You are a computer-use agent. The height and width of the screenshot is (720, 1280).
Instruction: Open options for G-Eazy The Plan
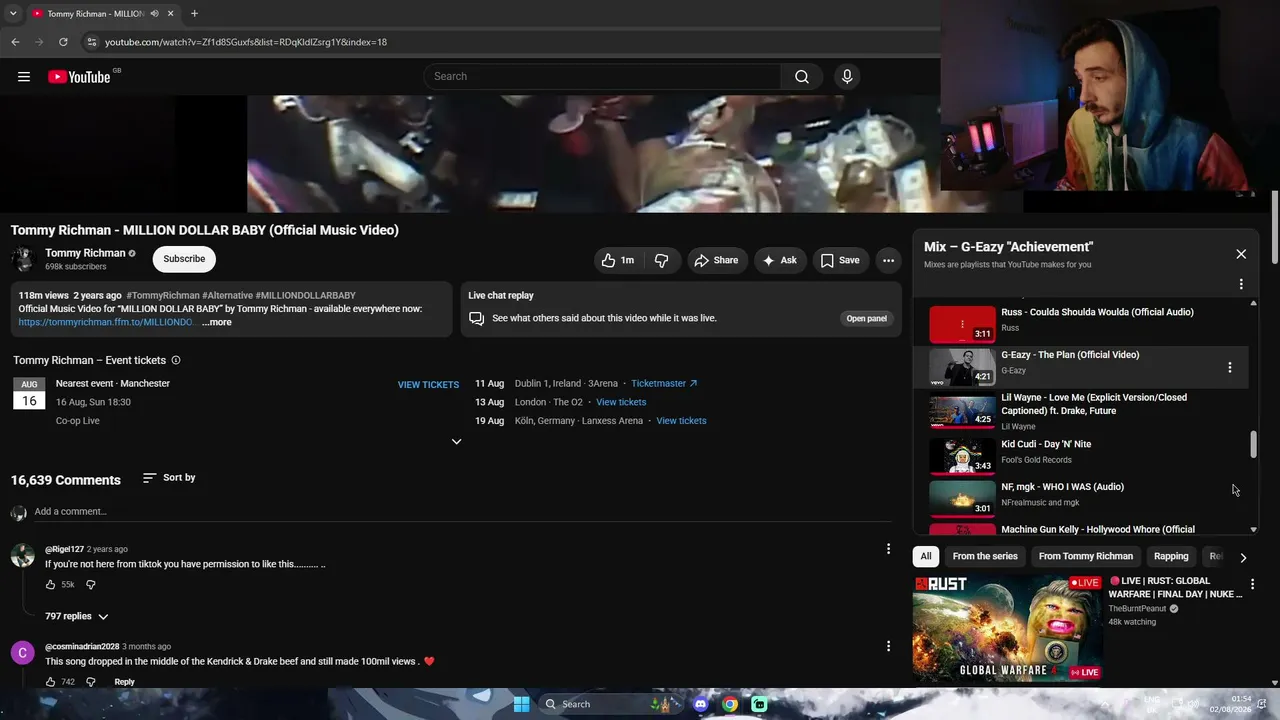pos(1230,367)
